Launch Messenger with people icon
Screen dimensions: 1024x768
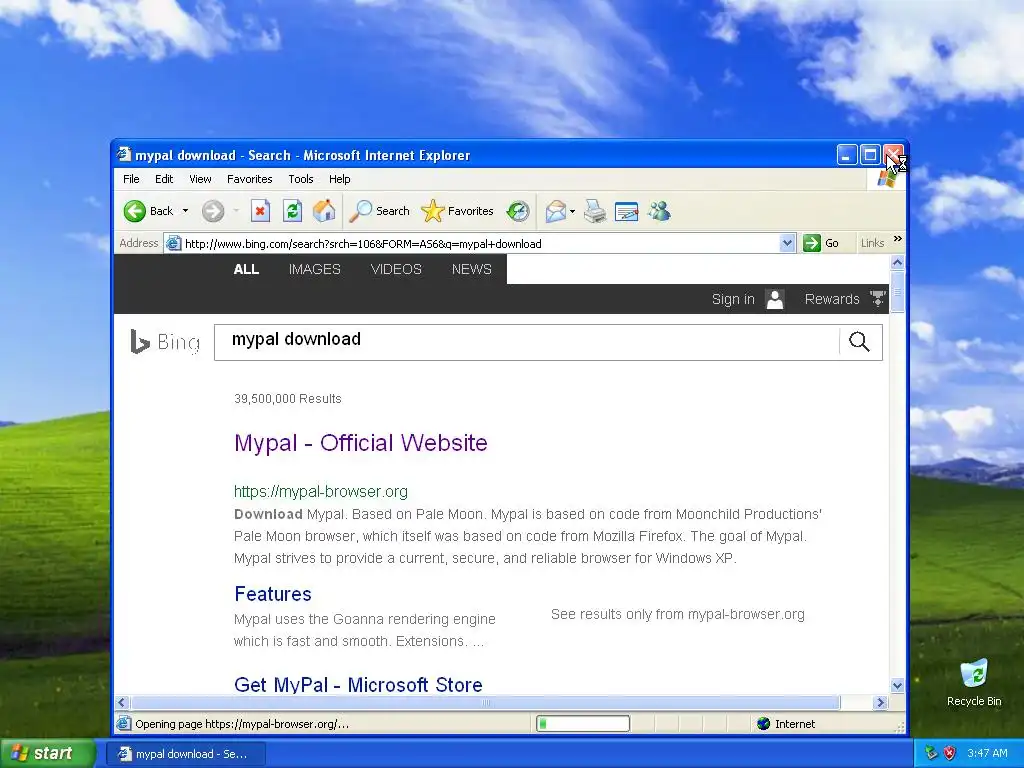[659, 211]
